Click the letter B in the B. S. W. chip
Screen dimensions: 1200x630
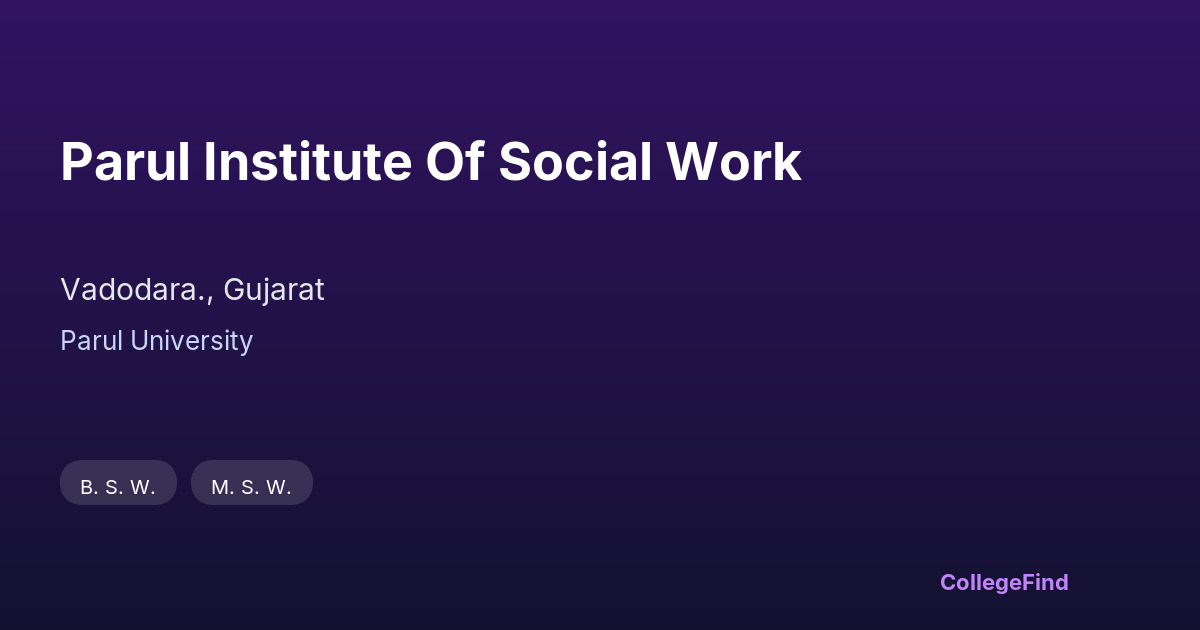point(87,488)
